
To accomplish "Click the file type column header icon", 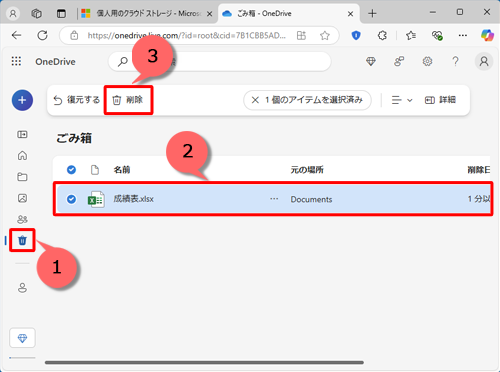I will point(95,170).
